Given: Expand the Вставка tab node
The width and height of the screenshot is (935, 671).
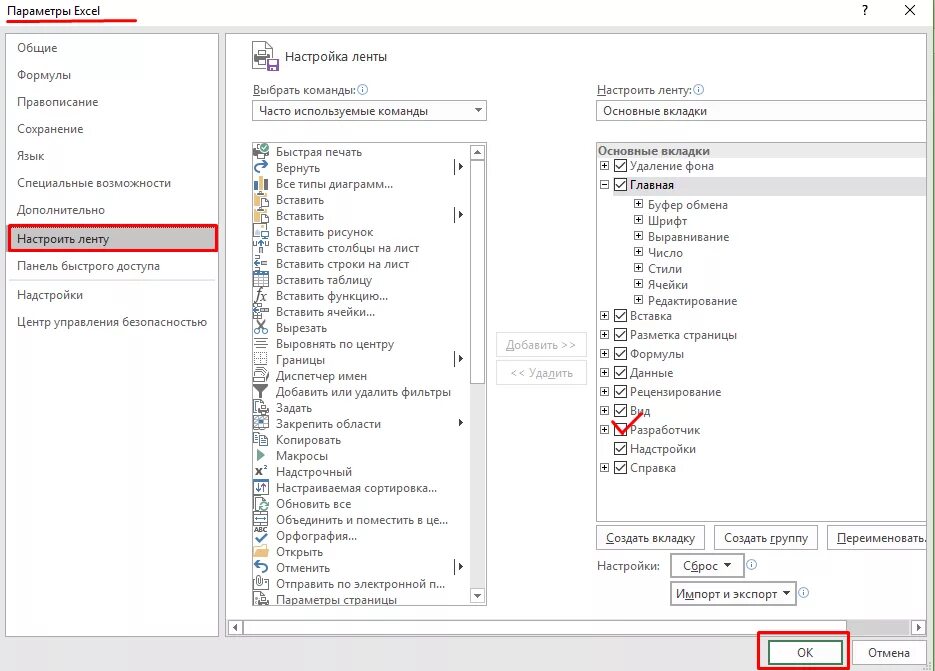Looking at the screenshot, I should 604,316.
